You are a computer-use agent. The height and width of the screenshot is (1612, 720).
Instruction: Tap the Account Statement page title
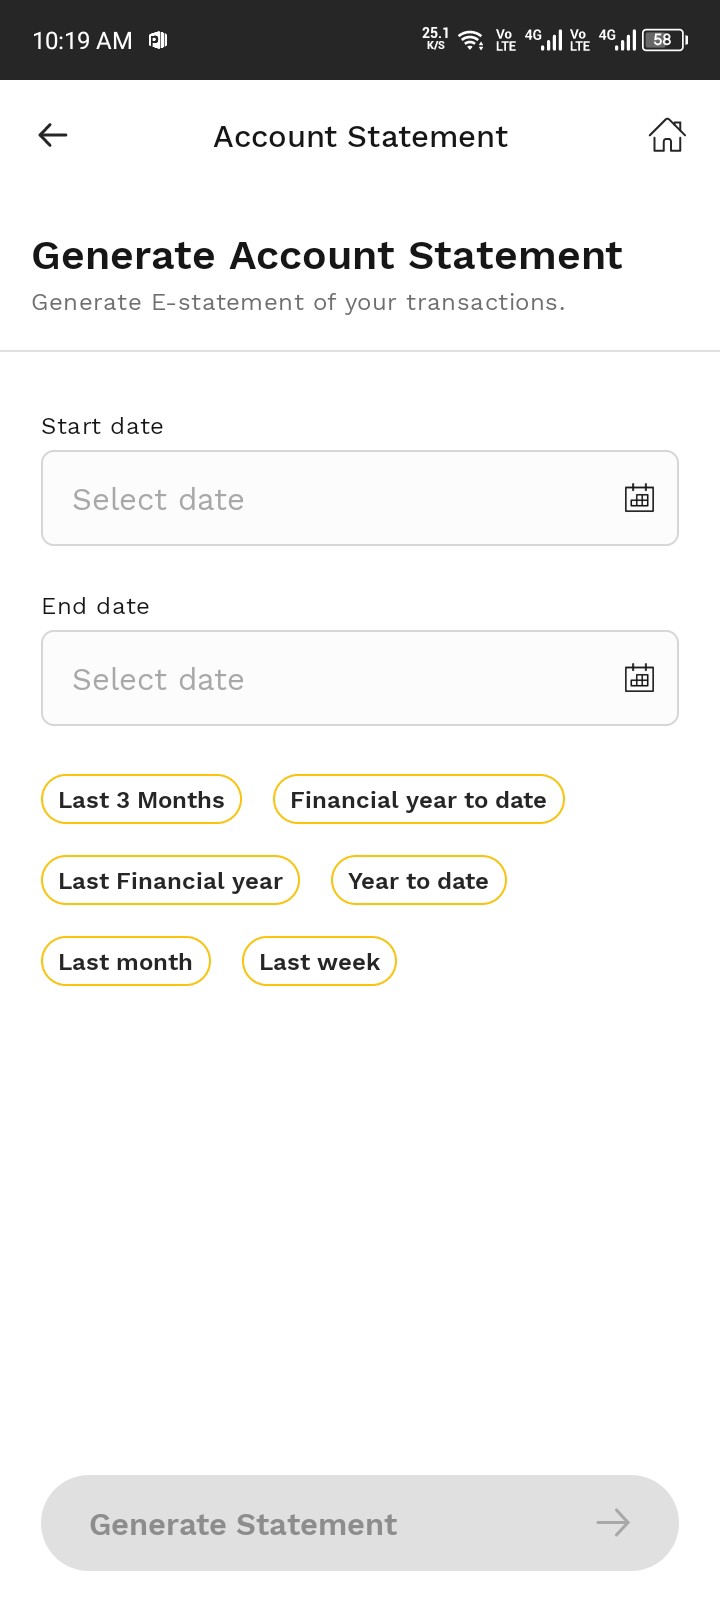coord(360,136)
